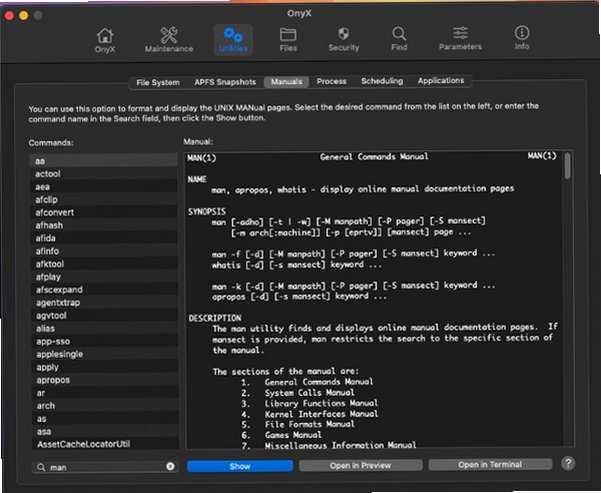Screen dimensions: 601x493
Task: Select the aa command
Action: click(103, 161)
